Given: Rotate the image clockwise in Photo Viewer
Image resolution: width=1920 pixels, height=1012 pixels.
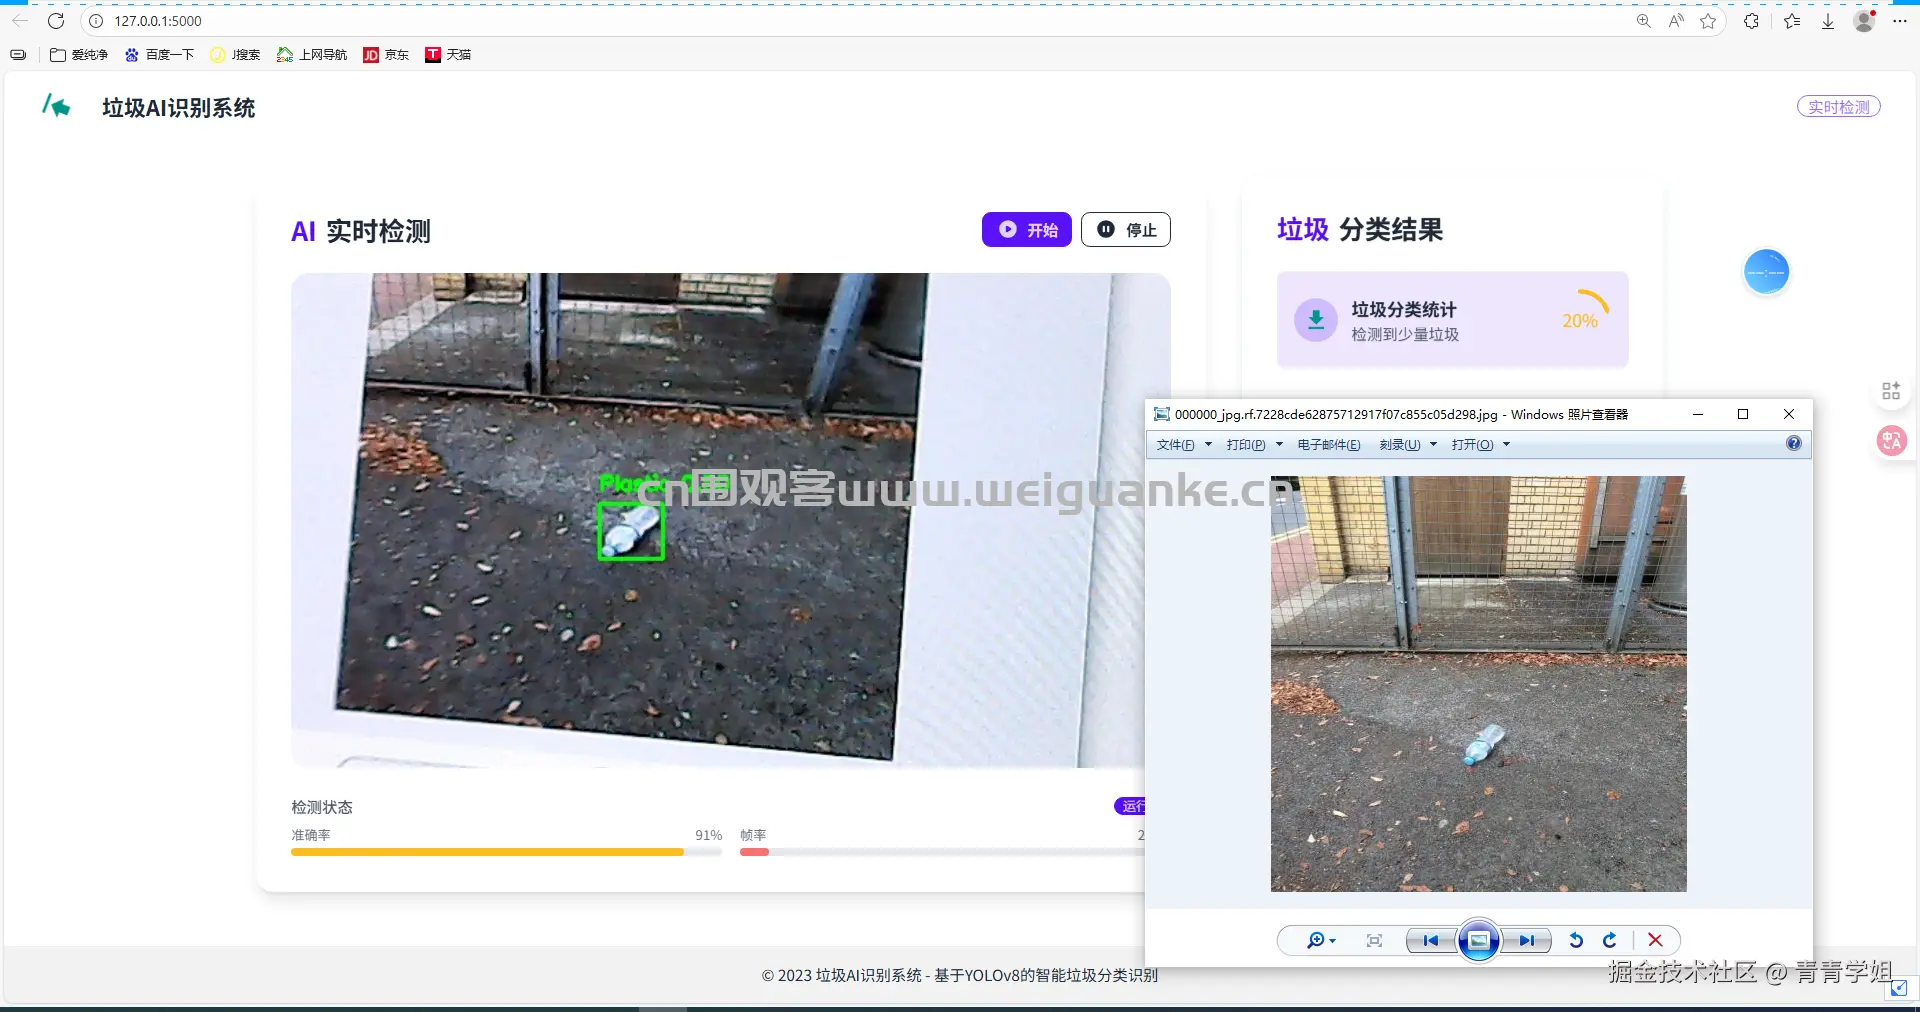Looking at the screenshot, I should pos(1610,940).
